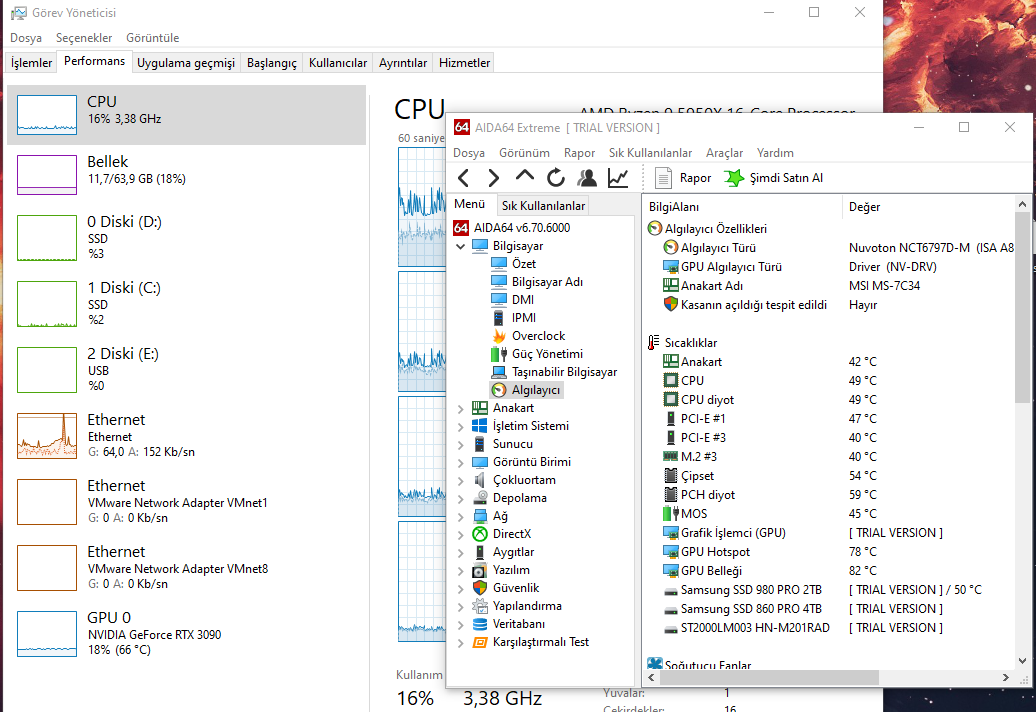1036x712 pixels.
Task: Select the 2 Diski (E:) USB performance item
Action: click(x=186, y=370)
